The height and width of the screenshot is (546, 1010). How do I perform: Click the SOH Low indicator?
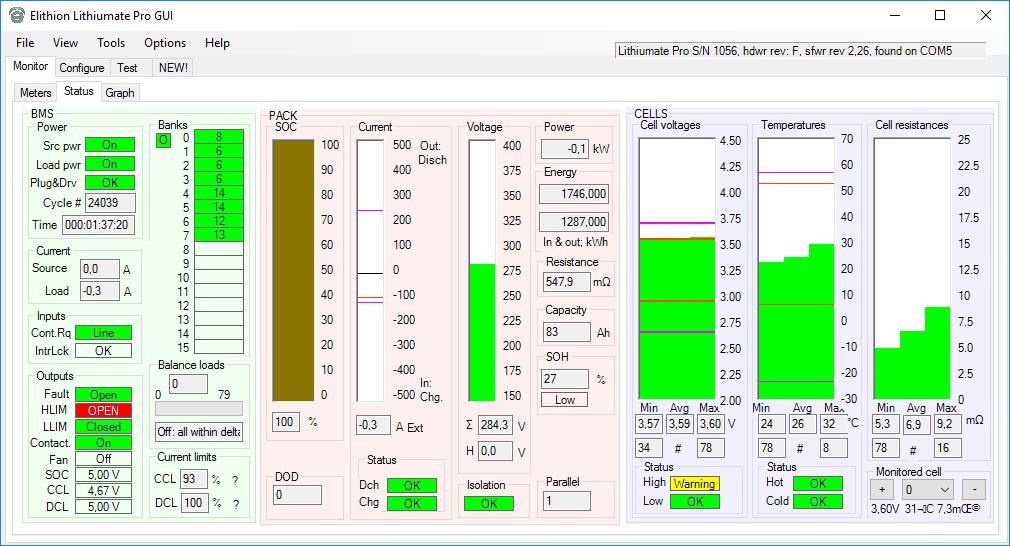564,400
